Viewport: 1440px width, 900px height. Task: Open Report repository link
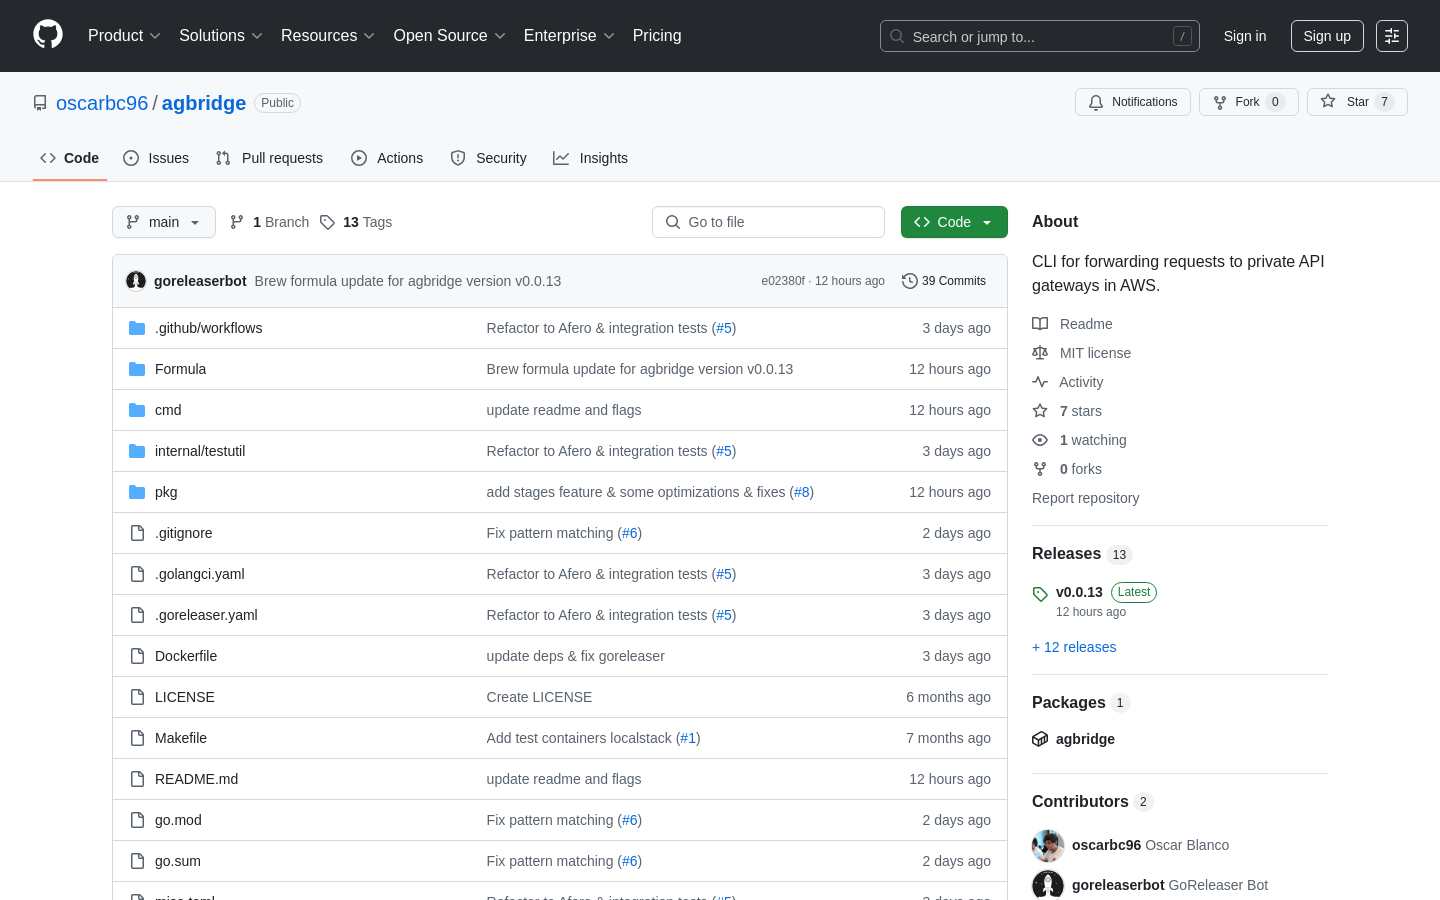pos(1085,498)
